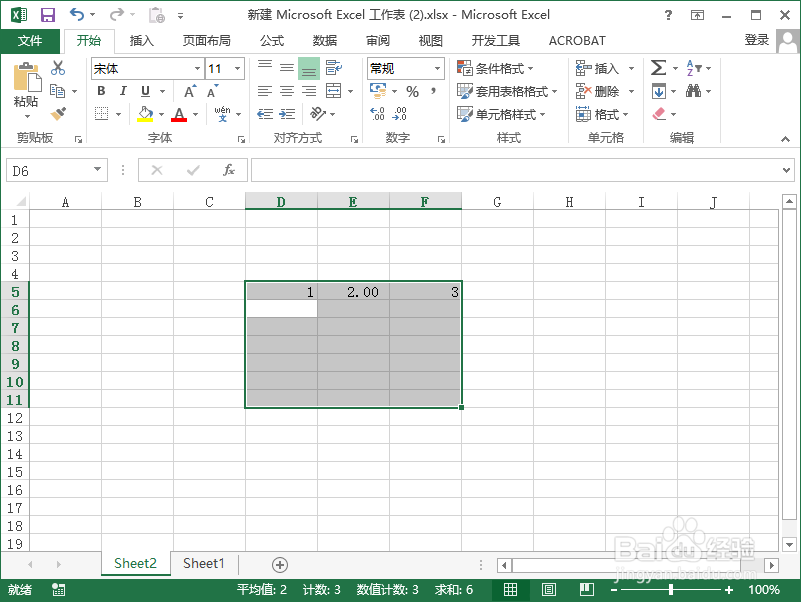Switch to the Sheet1 worksheet tab

[x=203, y=564]
